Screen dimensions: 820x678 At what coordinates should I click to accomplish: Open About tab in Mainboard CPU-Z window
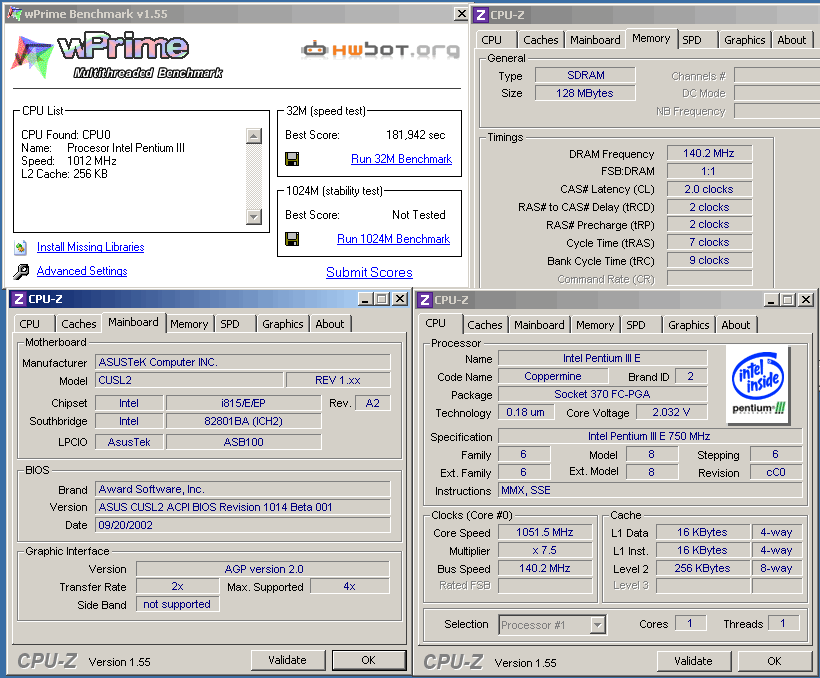click(330, 324)
